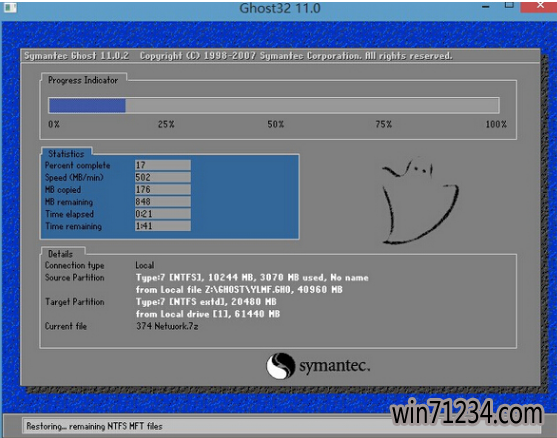Minimize the Ghost32 window
Screen dimensions: 557x438
(x=486, y=6)
